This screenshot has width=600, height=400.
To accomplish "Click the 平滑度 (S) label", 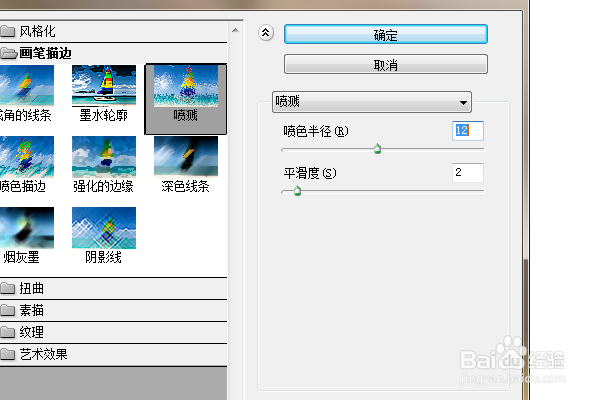I will click(x=310, y=173).
